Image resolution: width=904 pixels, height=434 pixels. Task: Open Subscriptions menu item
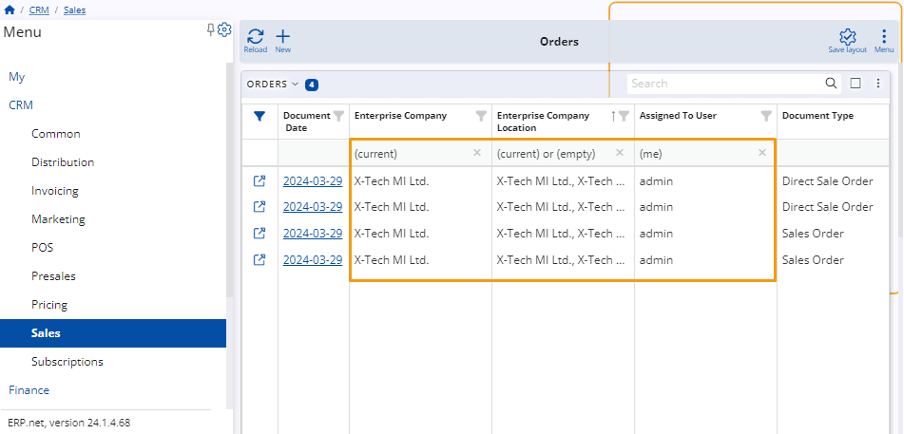[67, 361]
